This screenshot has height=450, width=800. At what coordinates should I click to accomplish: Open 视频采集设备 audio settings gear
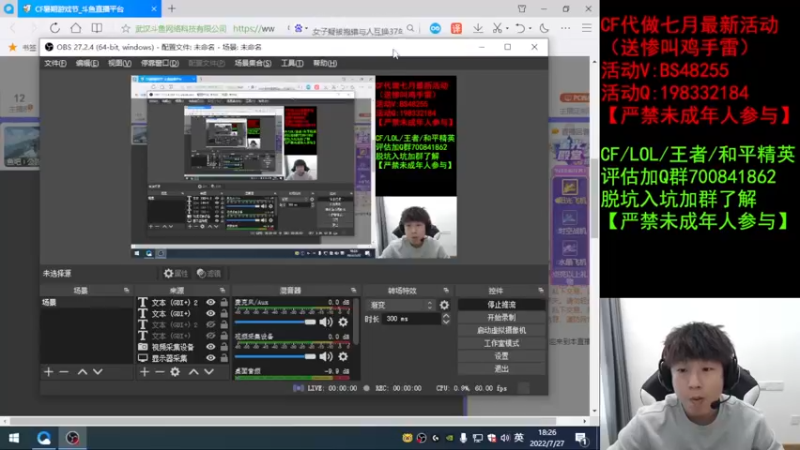point(343,356)
